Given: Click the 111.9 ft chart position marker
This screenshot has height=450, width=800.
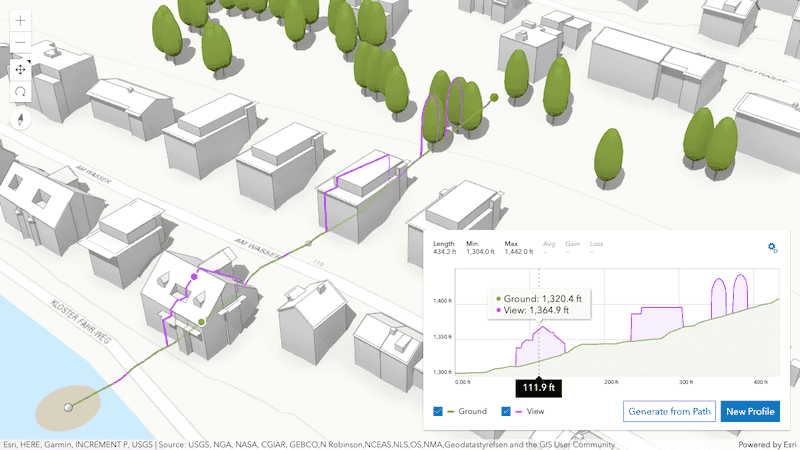Looking at the screenshot, I should (x=539, y=387).
